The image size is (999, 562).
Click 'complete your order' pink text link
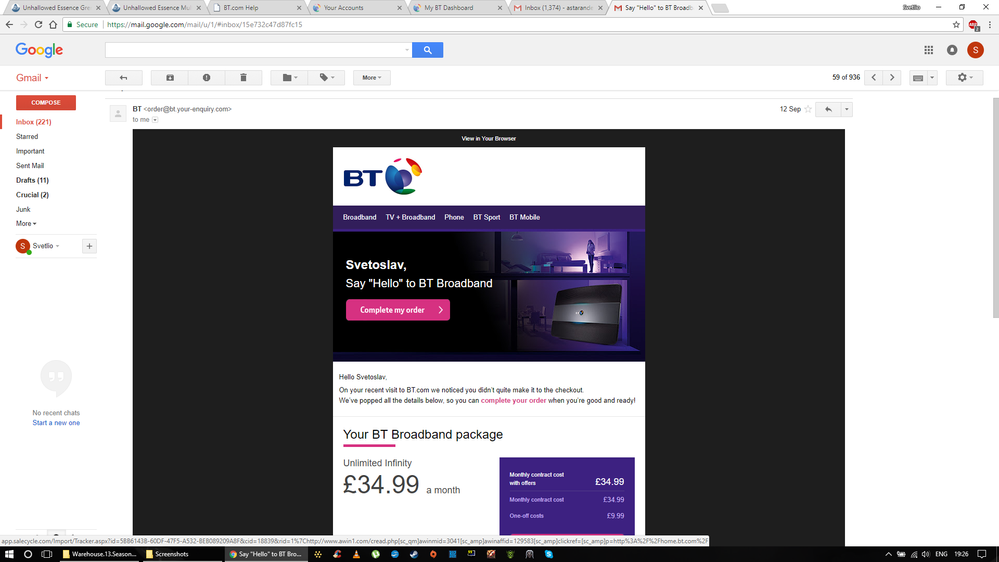coord(514,401)
